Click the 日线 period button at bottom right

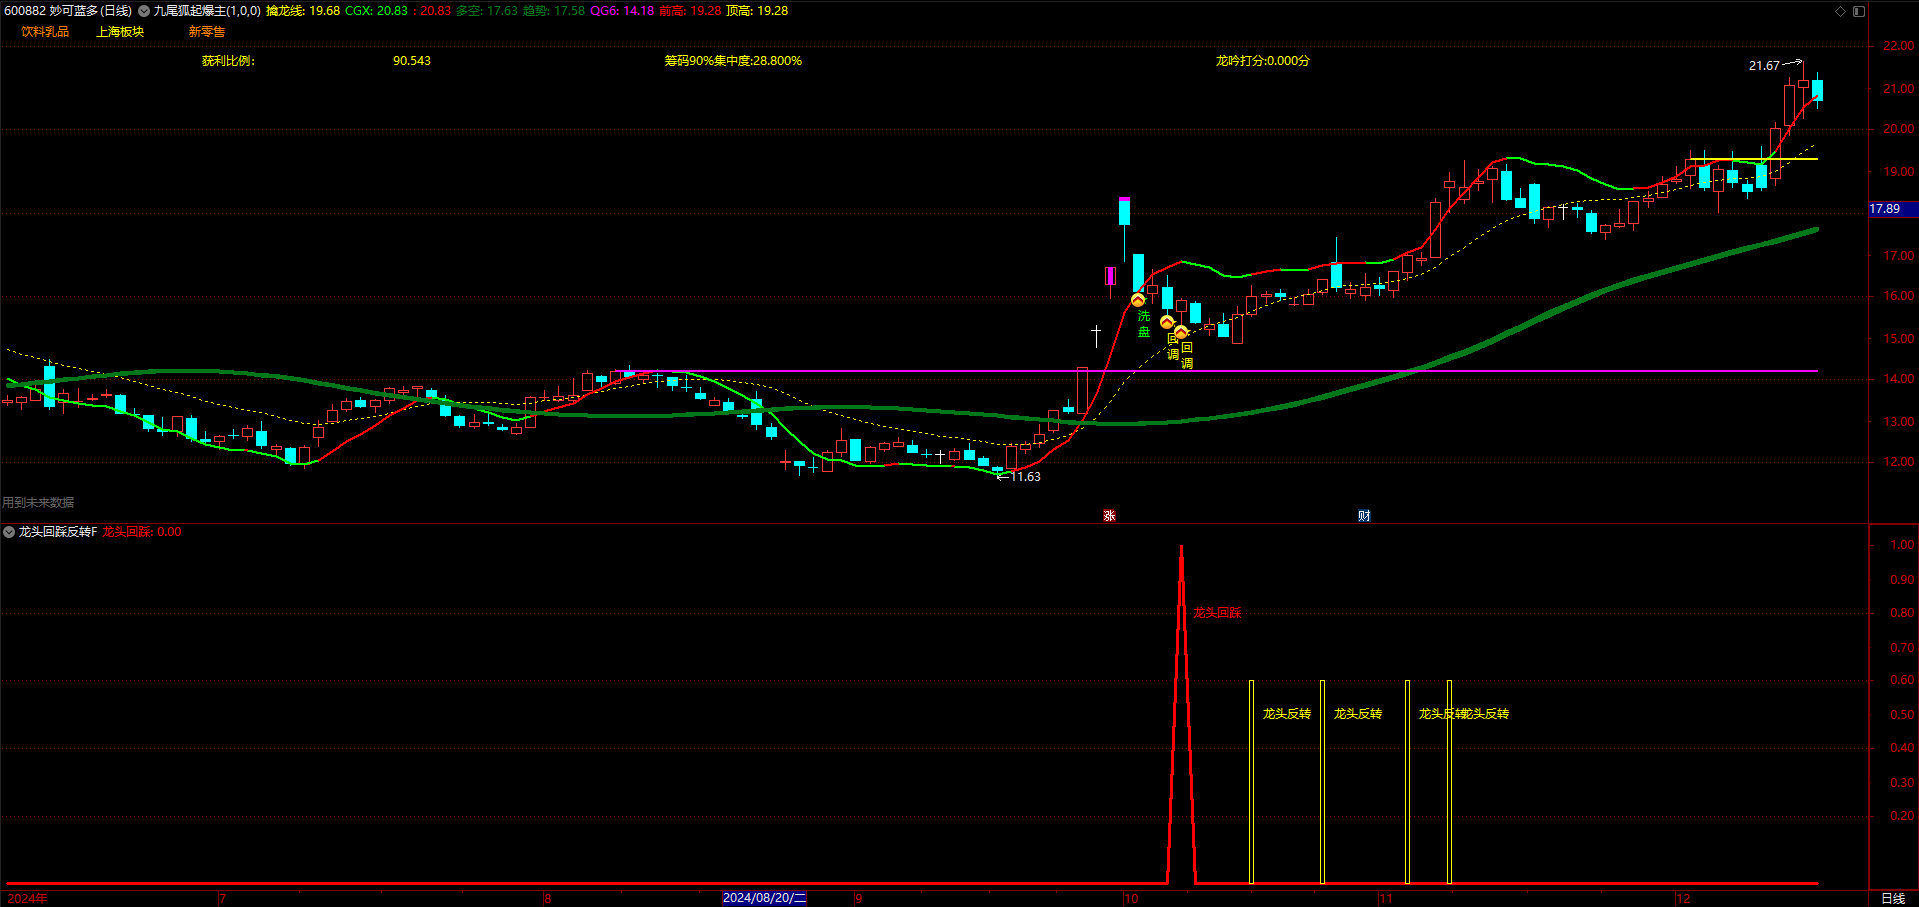tap(1893, 899)
